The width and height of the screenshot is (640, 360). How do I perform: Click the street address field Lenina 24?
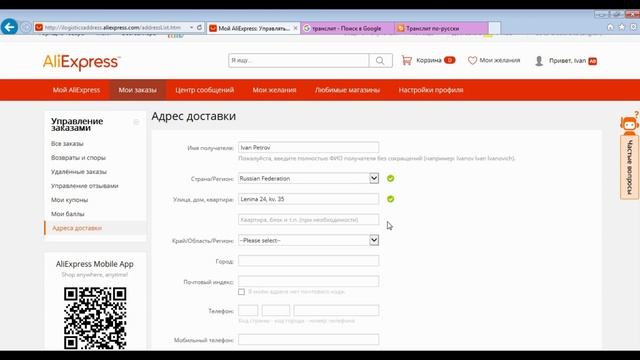click(x=308, y=199)
